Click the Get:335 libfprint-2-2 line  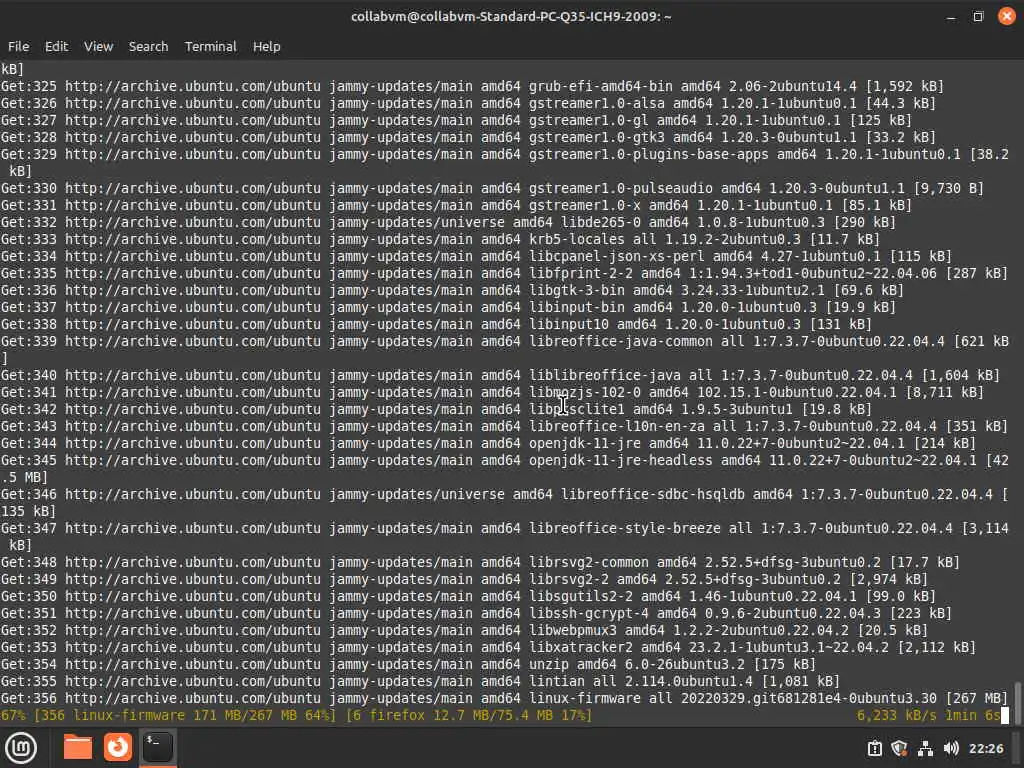[x=504, y=273]
